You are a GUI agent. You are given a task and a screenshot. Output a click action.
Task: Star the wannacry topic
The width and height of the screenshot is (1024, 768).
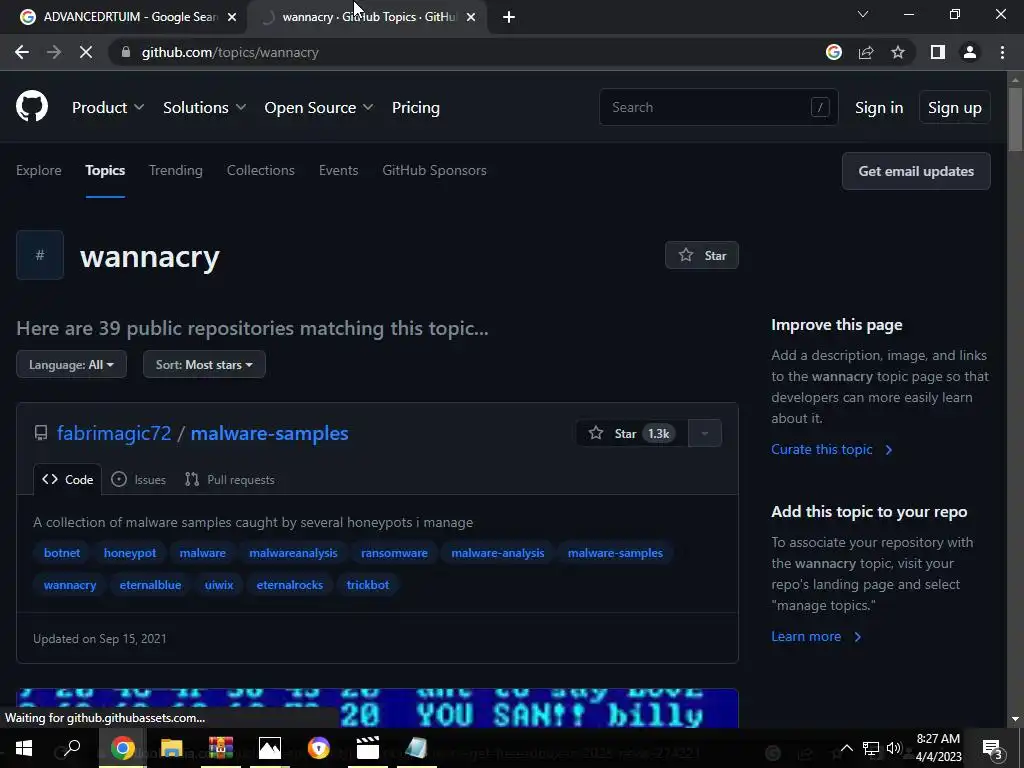[x=702, y=255]
